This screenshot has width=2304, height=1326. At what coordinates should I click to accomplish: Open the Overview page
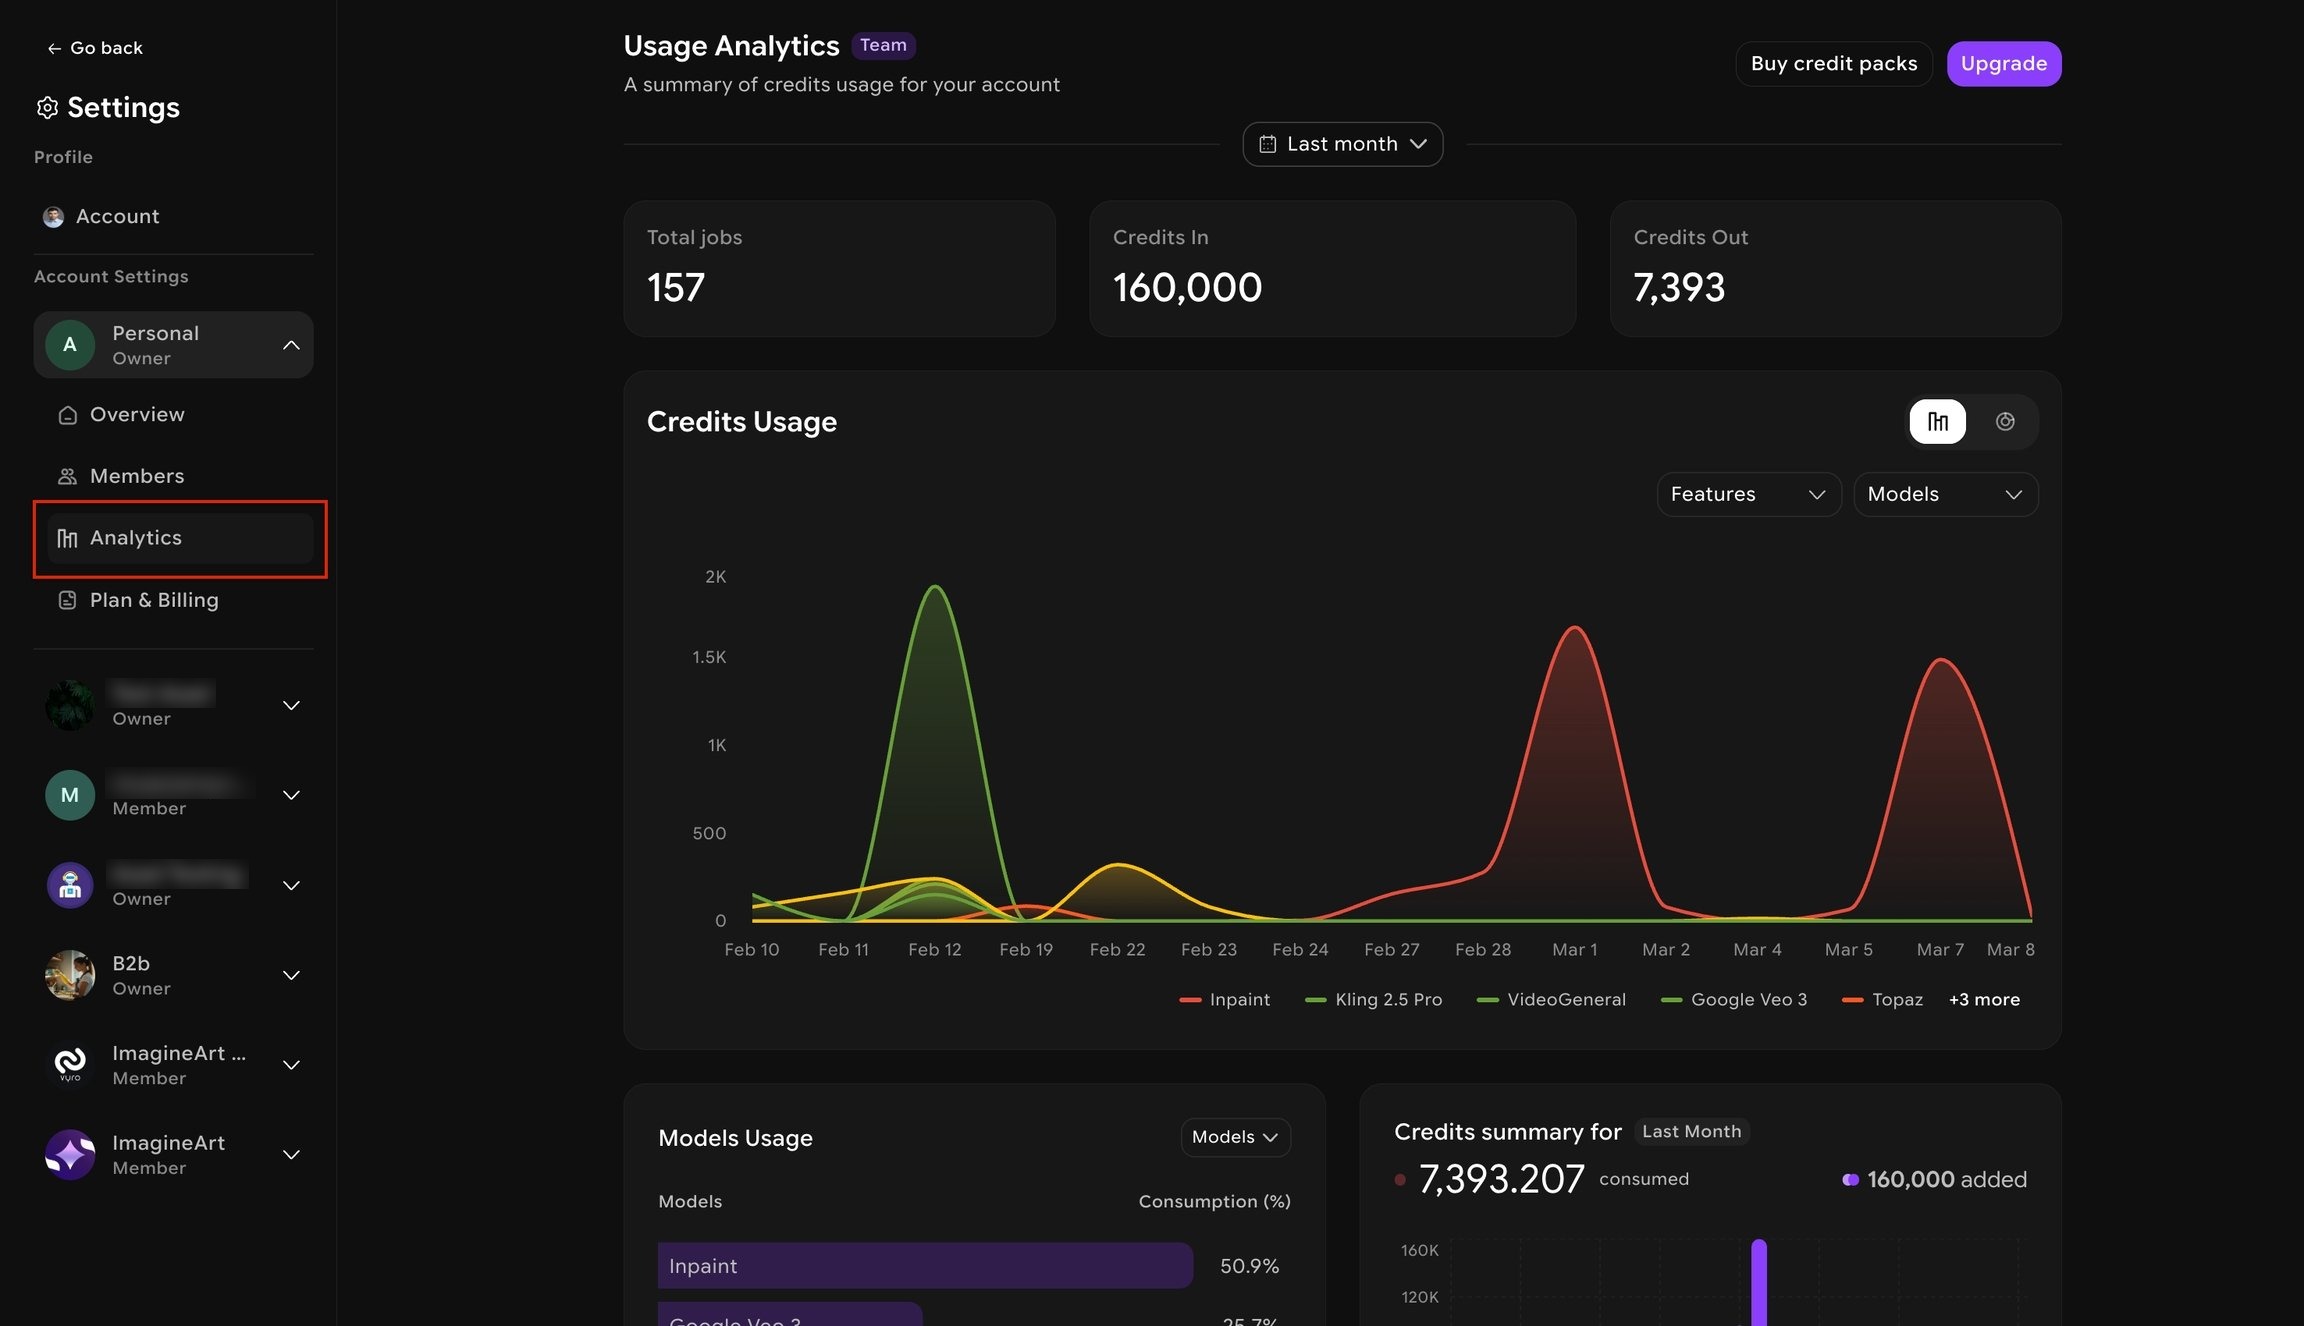click(x=137, y=415)
